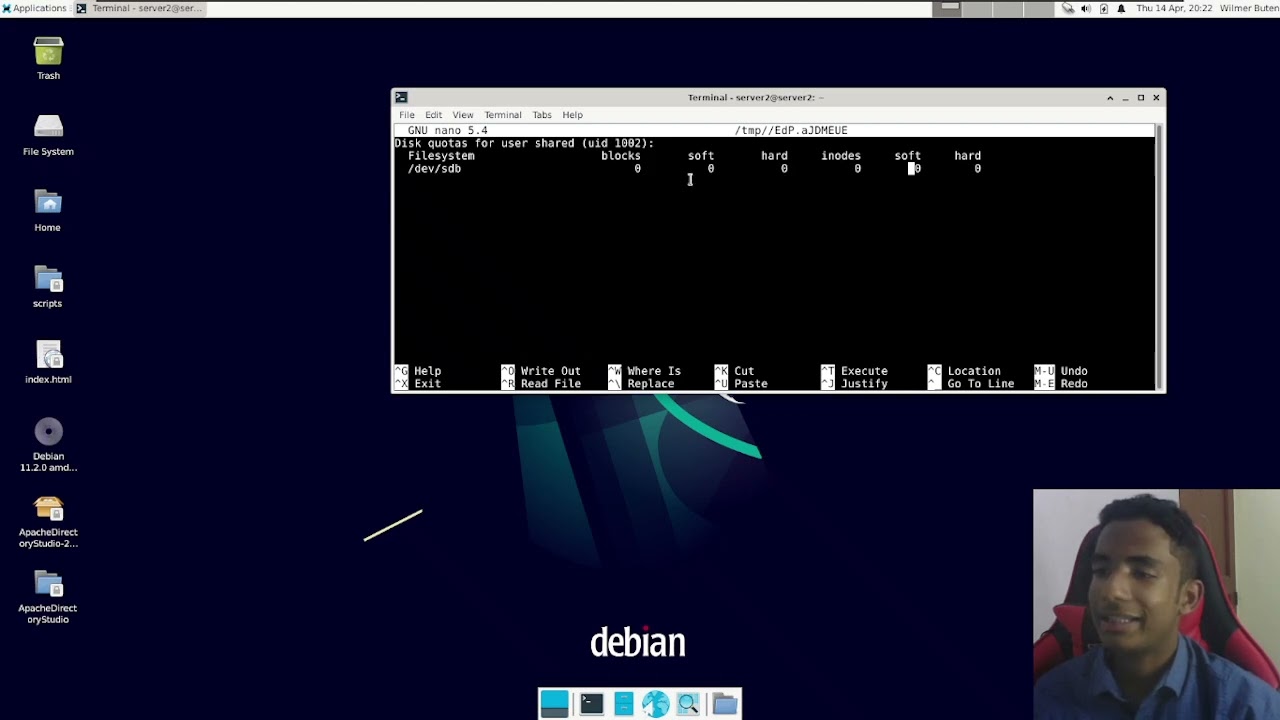Viewport: 1280px width, 720px height.
Task: Open the Help menu in Terminal
Action: click(572, 115)
